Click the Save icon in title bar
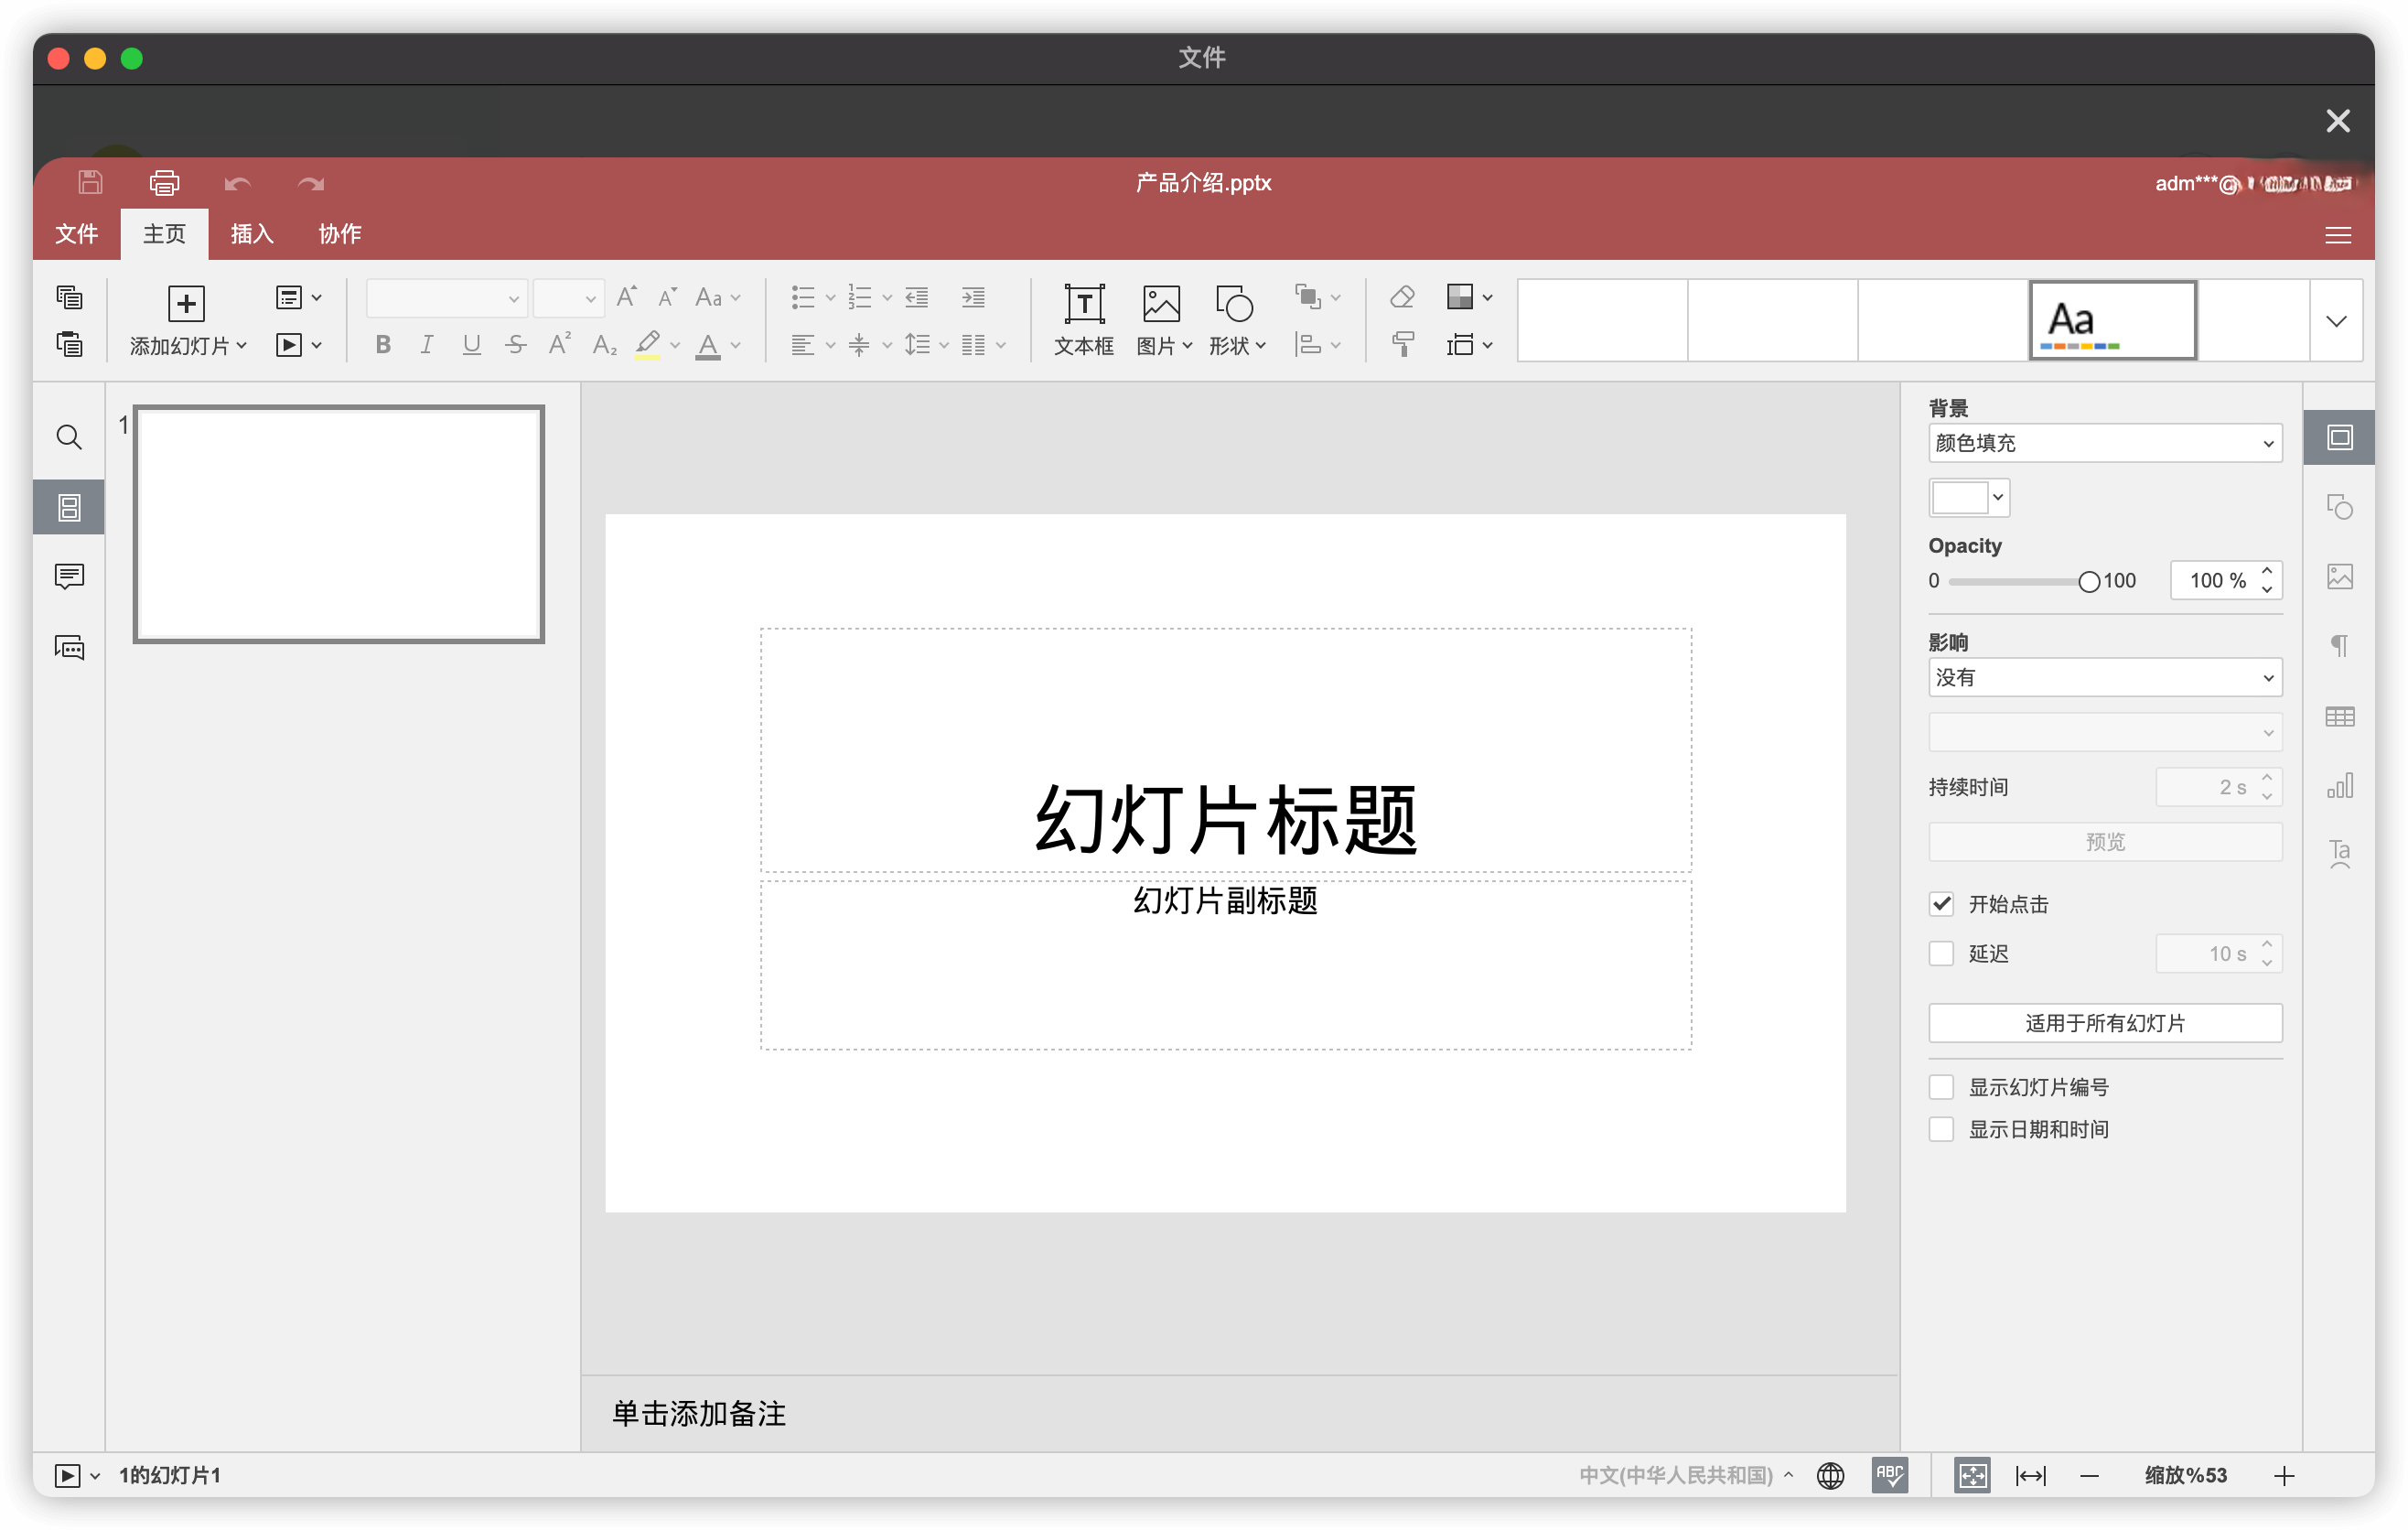The width and height of the screenshot is (2408, 1530). (x=90, y=182)
